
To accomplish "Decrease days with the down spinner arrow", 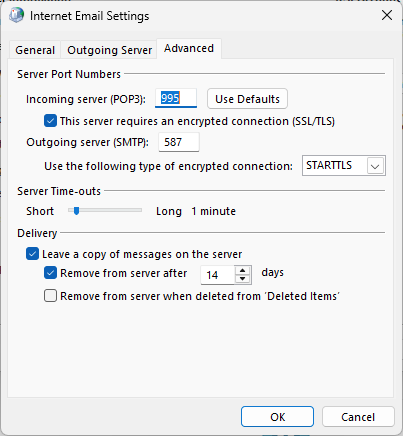I will 243,279.
